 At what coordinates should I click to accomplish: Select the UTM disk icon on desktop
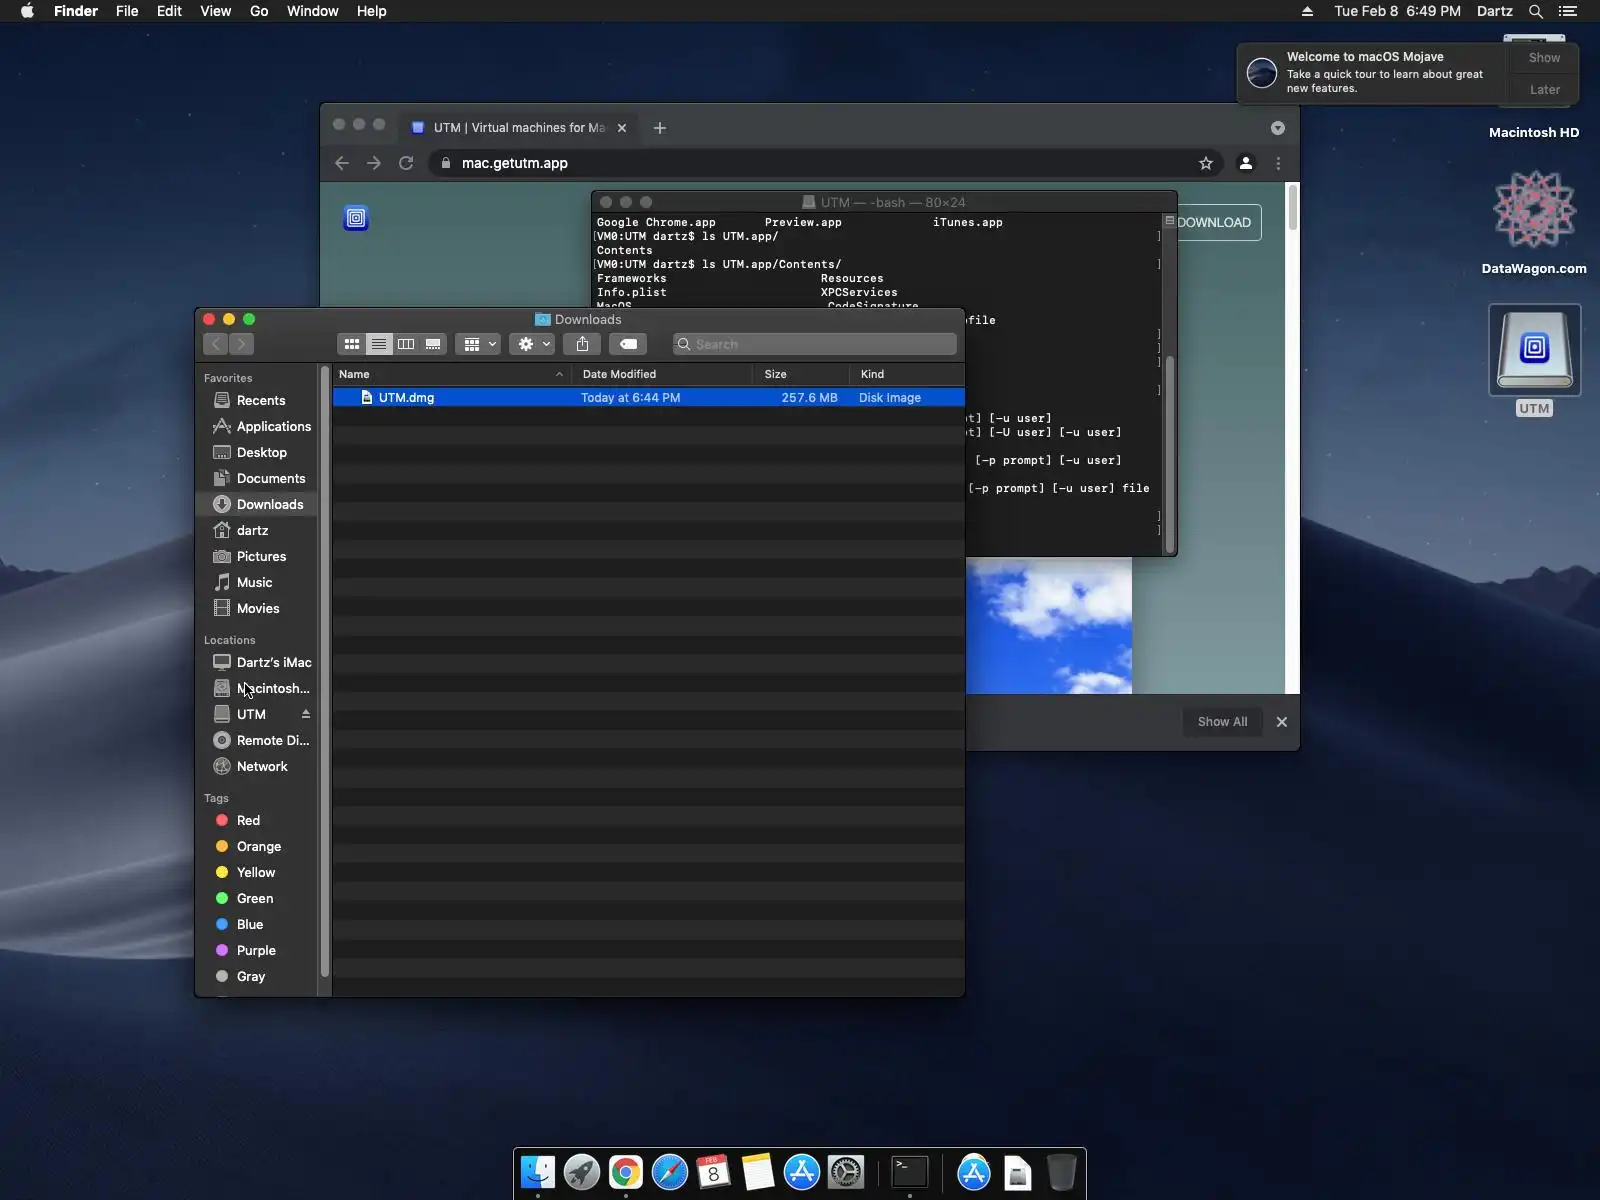coord(1534,350)
